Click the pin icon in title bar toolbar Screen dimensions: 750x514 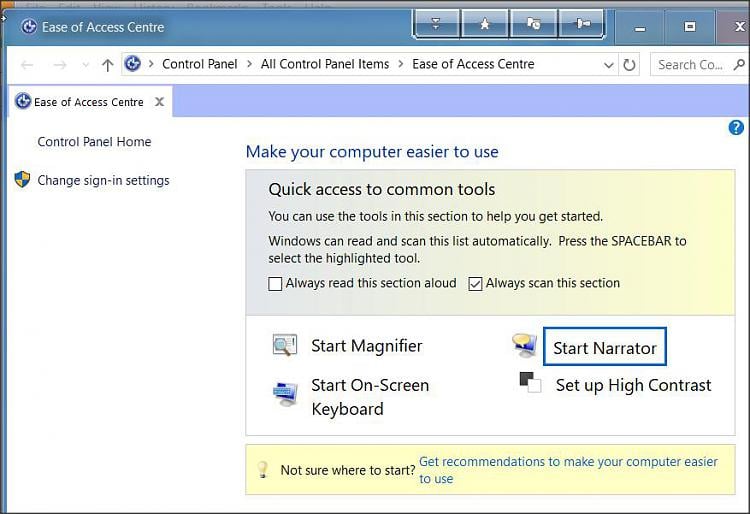pos(582,24)
